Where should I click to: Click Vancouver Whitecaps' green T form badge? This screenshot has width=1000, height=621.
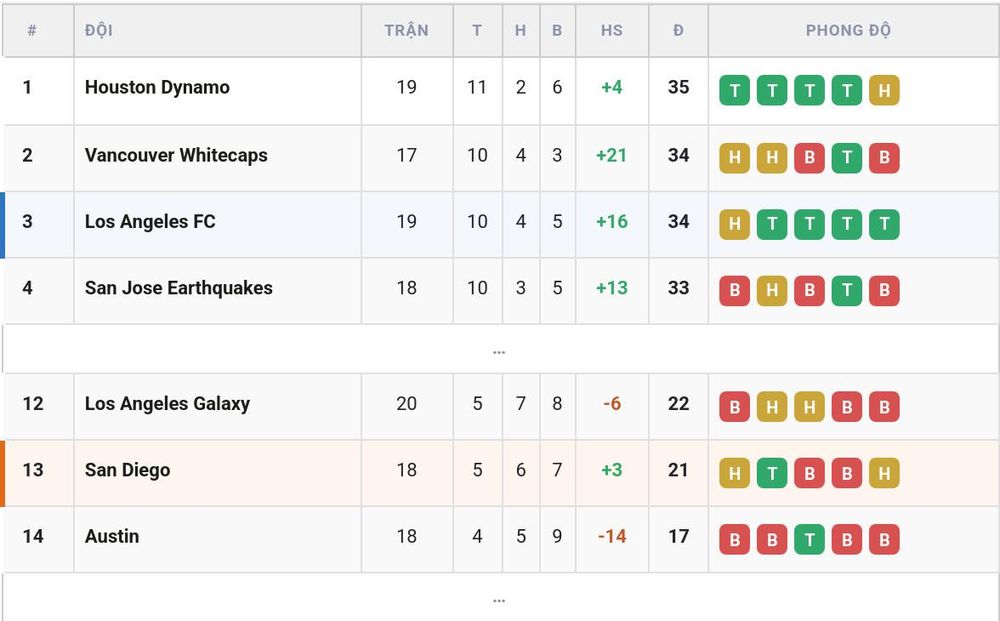coord(847,157)
